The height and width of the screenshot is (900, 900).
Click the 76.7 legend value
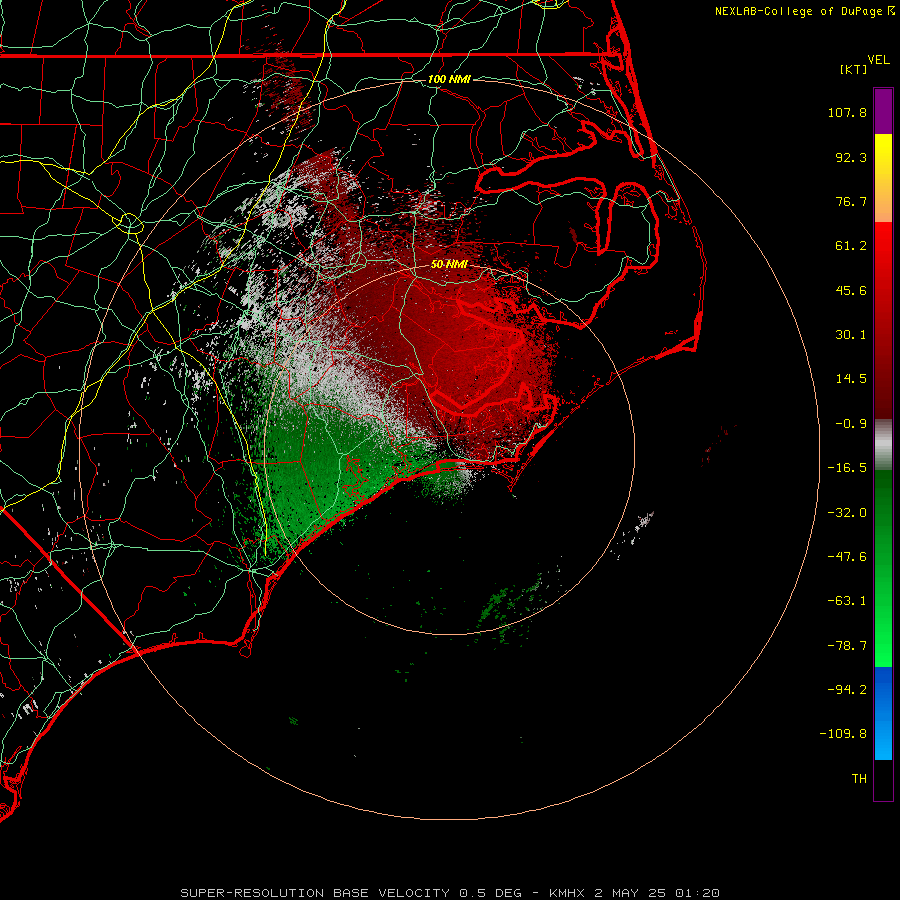(851, 201)
